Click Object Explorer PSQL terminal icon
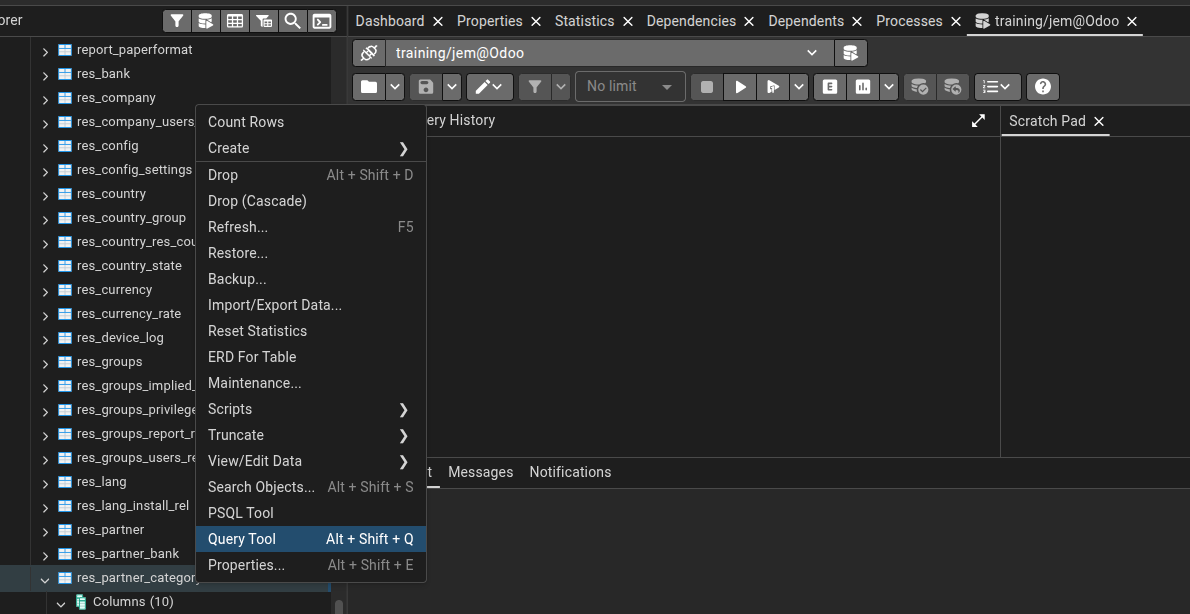The width and height of the screenshot is (1190, 614). click(323, 21)
